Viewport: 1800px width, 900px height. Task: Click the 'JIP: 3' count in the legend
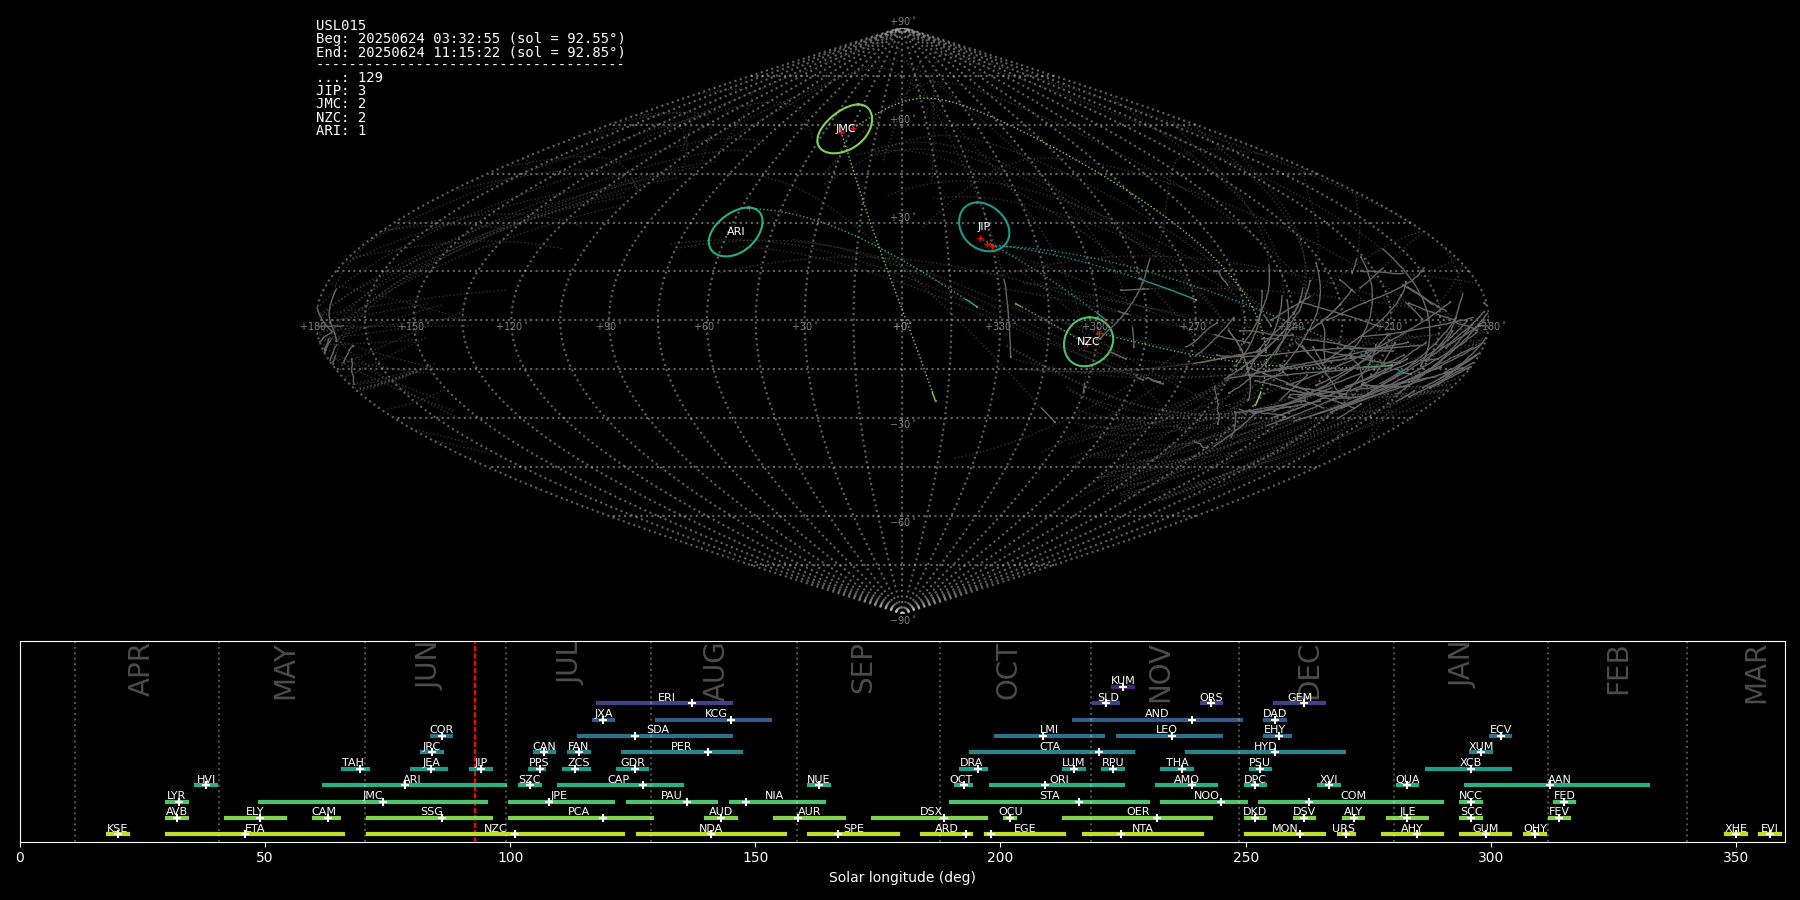(341, 91)
